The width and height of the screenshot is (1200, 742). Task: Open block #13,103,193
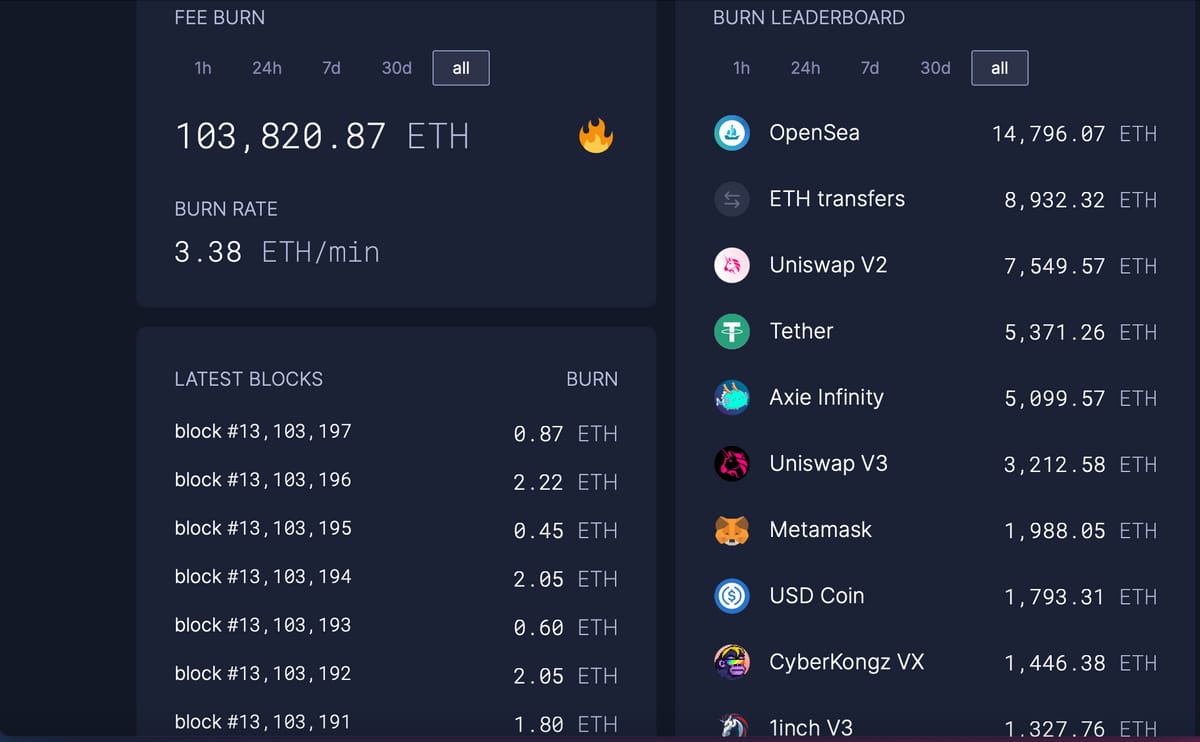[263, 625]
